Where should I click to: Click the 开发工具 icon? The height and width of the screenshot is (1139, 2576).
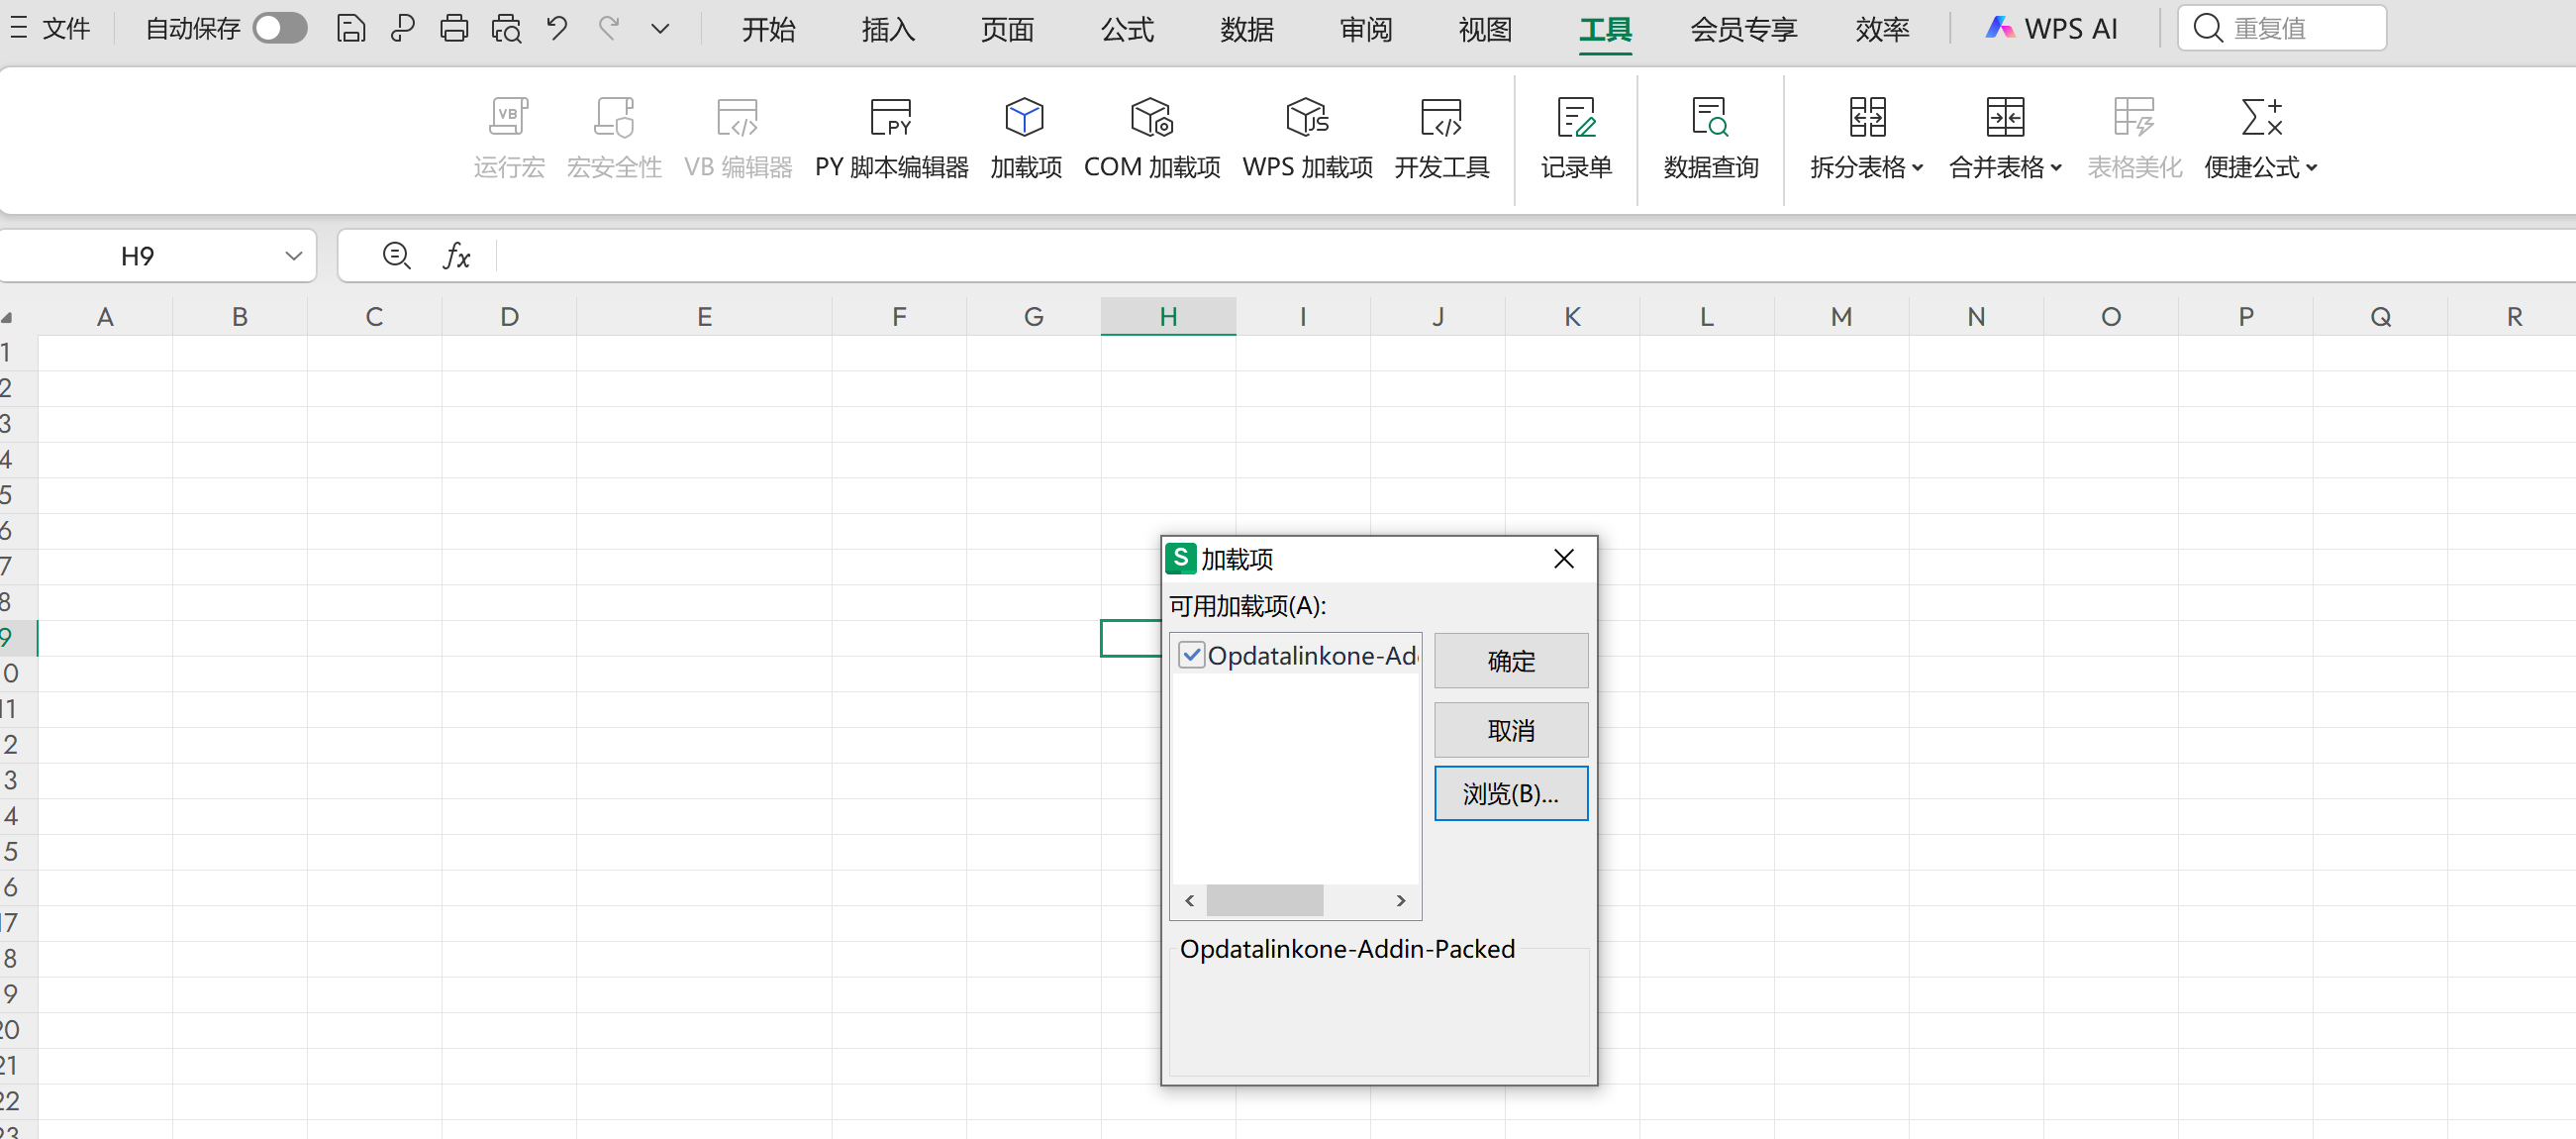click(x=1441, y=135)
